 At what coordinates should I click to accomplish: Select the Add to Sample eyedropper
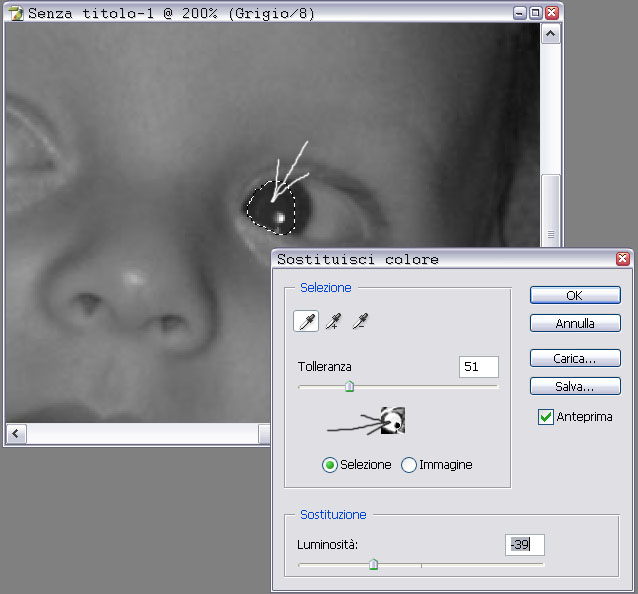(334, 321)
